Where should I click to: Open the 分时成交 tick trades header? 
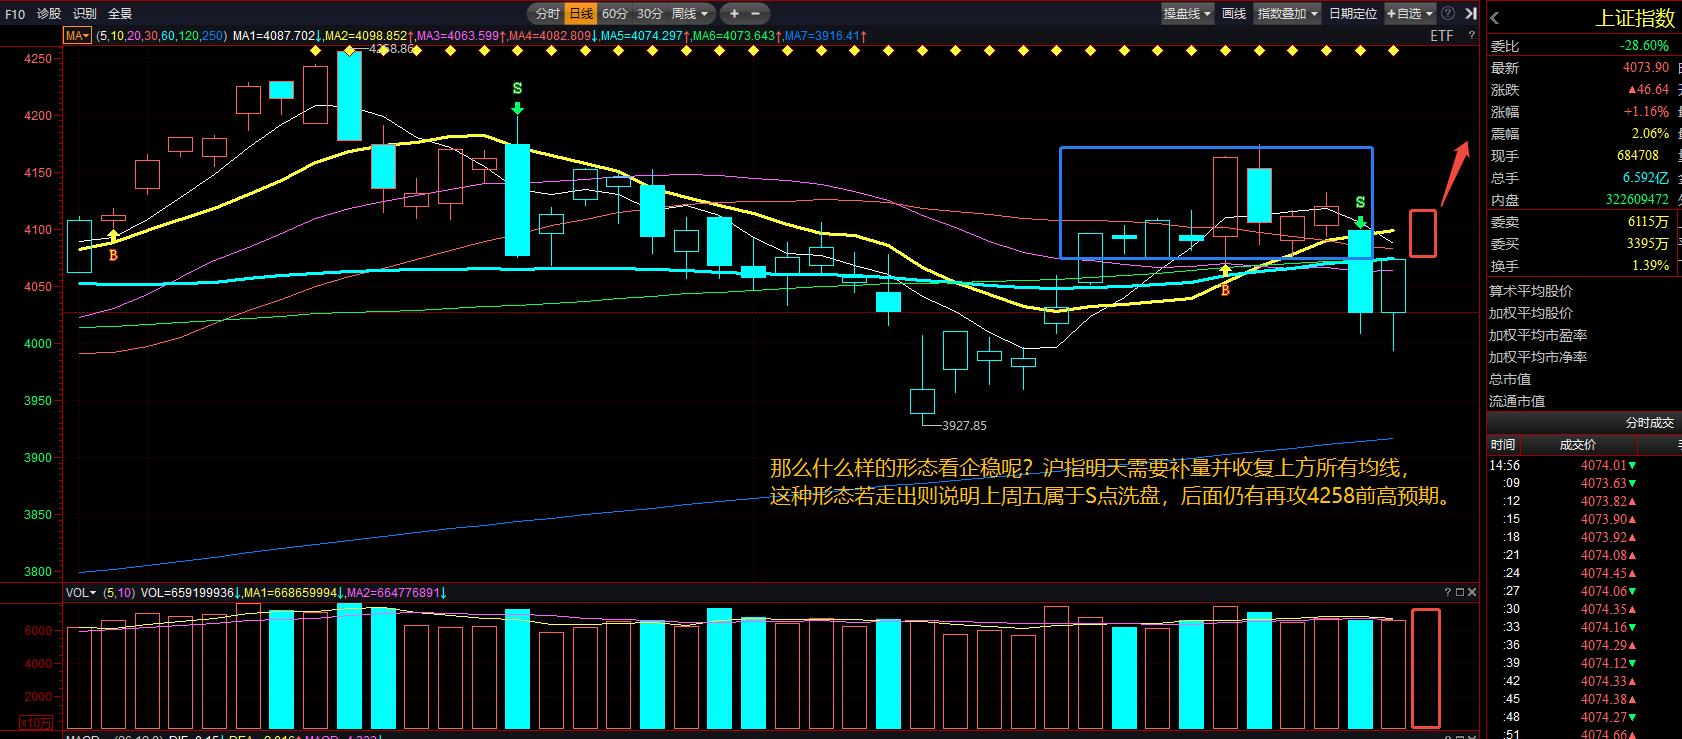pyautogui.click(x=1650, y=423)
